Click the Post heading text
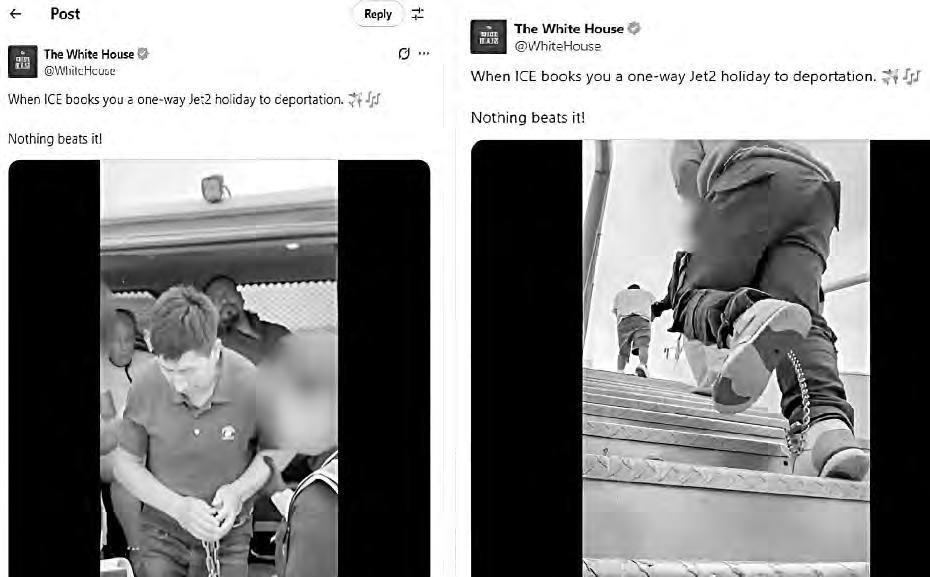Image resolution: width=930 pixels, height=577 pixels. pos(65,14)
